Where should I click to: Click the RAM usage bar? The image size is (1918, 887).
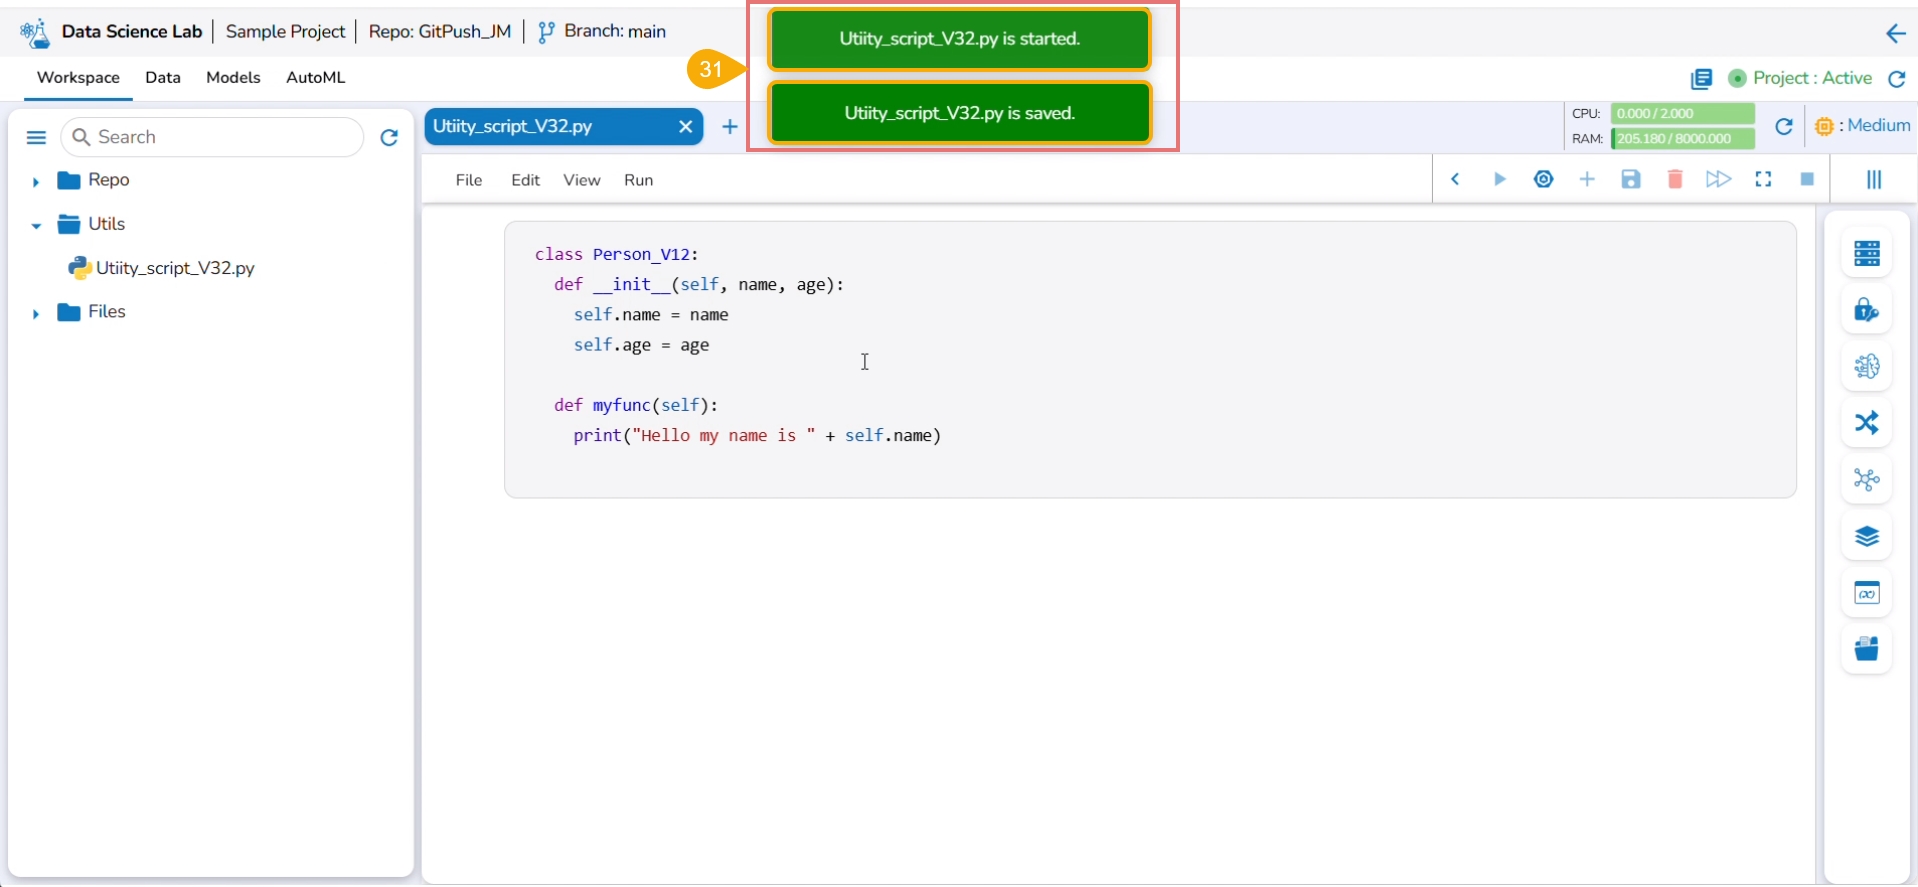coord(1683,139)
